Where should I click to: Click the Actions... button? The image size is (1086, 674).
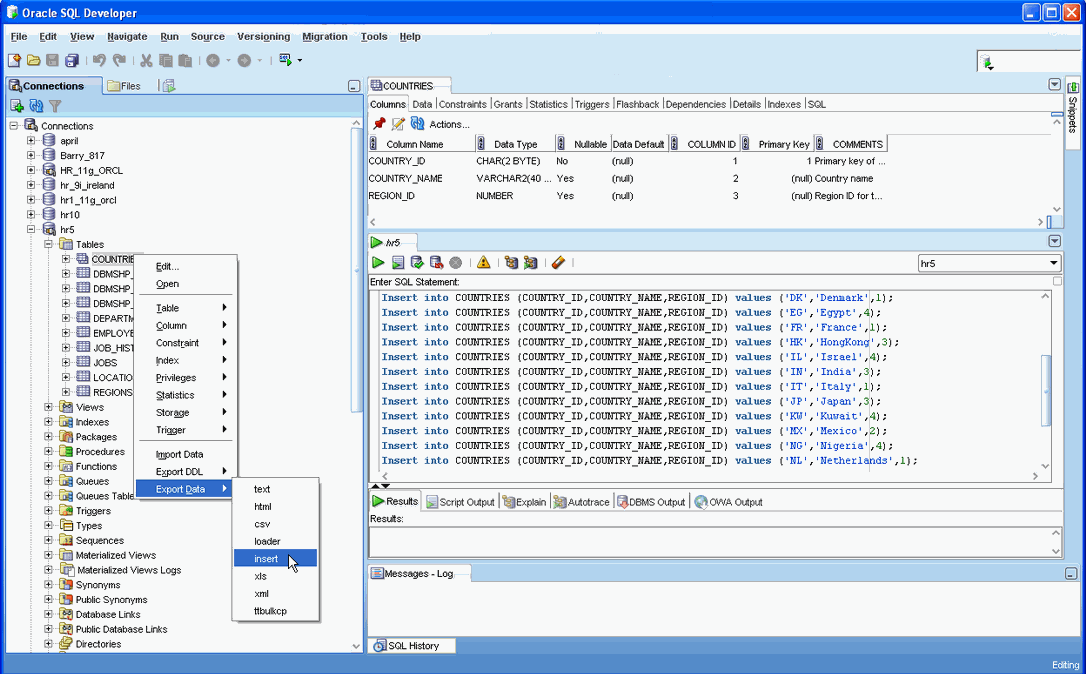pos(449,124)
